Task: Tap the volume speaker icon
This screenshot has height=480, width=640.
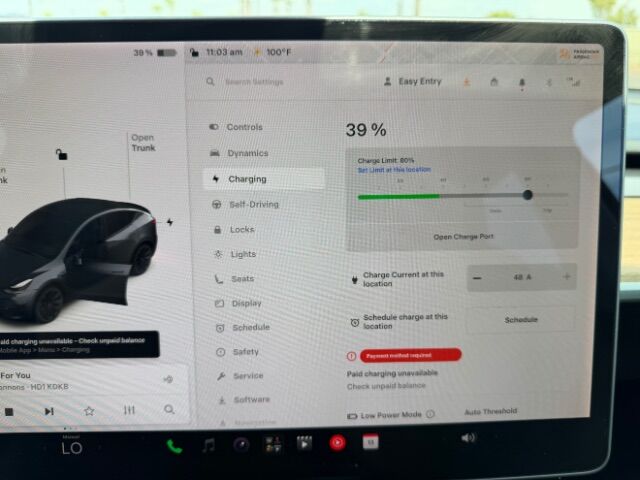Action: [468, 438]
